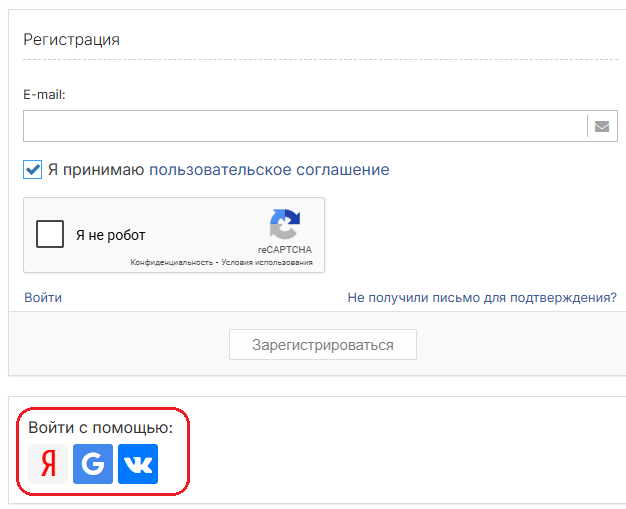
Task: Click the "Зарегистрироваться" button
Action: pyautogui.click(x=323, y=345)
